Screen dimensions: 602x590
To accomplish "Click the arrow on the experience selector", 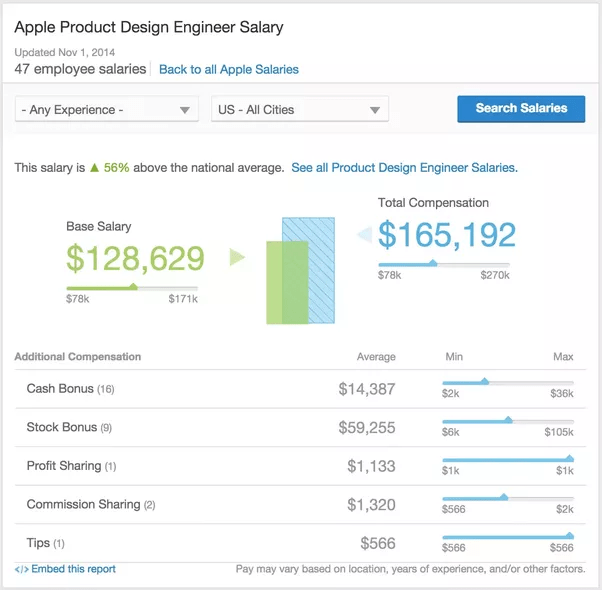I will [185, 110].
